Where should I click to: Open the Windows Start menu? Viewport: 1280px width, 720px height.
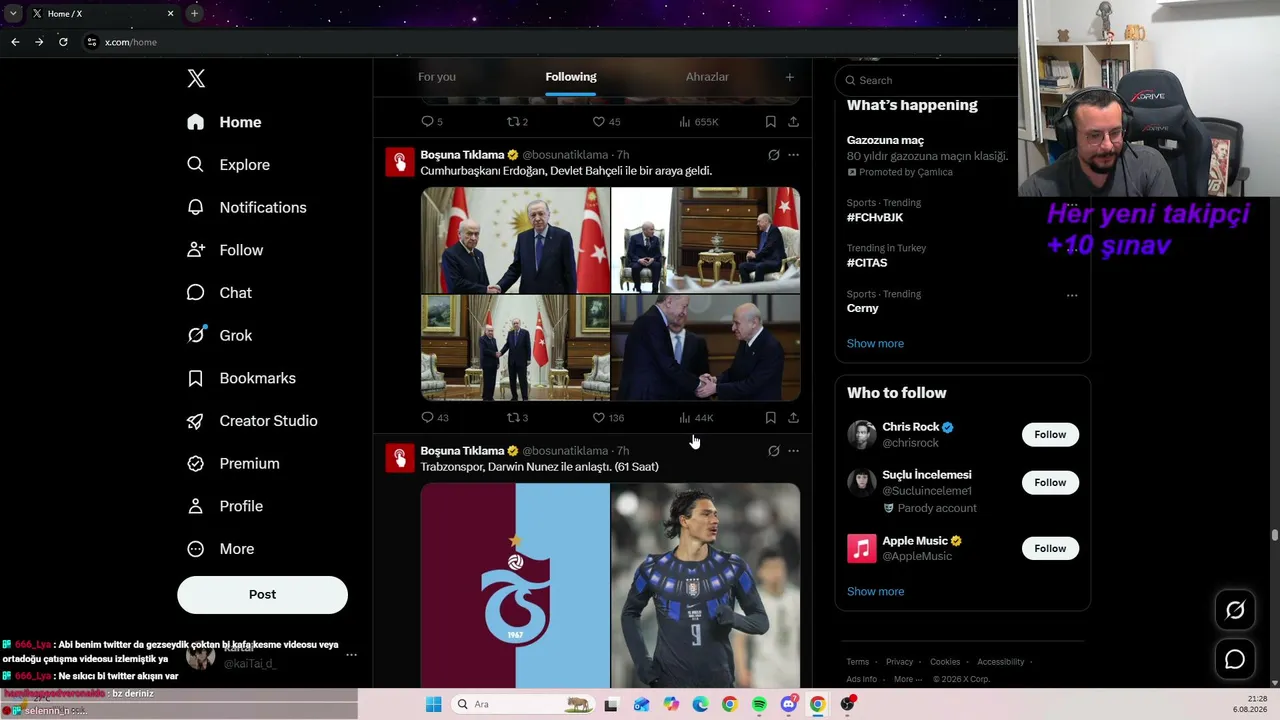(433, 705)
